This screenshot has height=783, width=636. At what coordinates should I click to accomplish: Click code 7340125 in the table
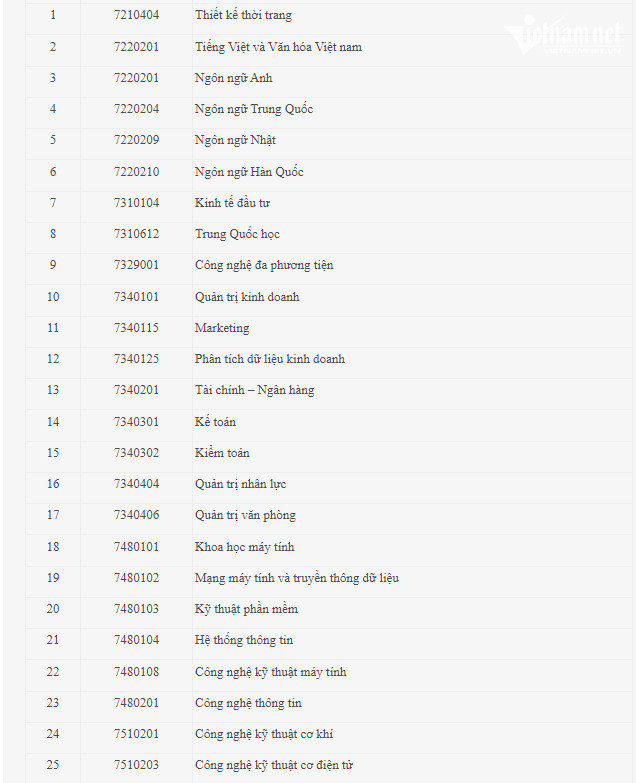coord(136,359)
